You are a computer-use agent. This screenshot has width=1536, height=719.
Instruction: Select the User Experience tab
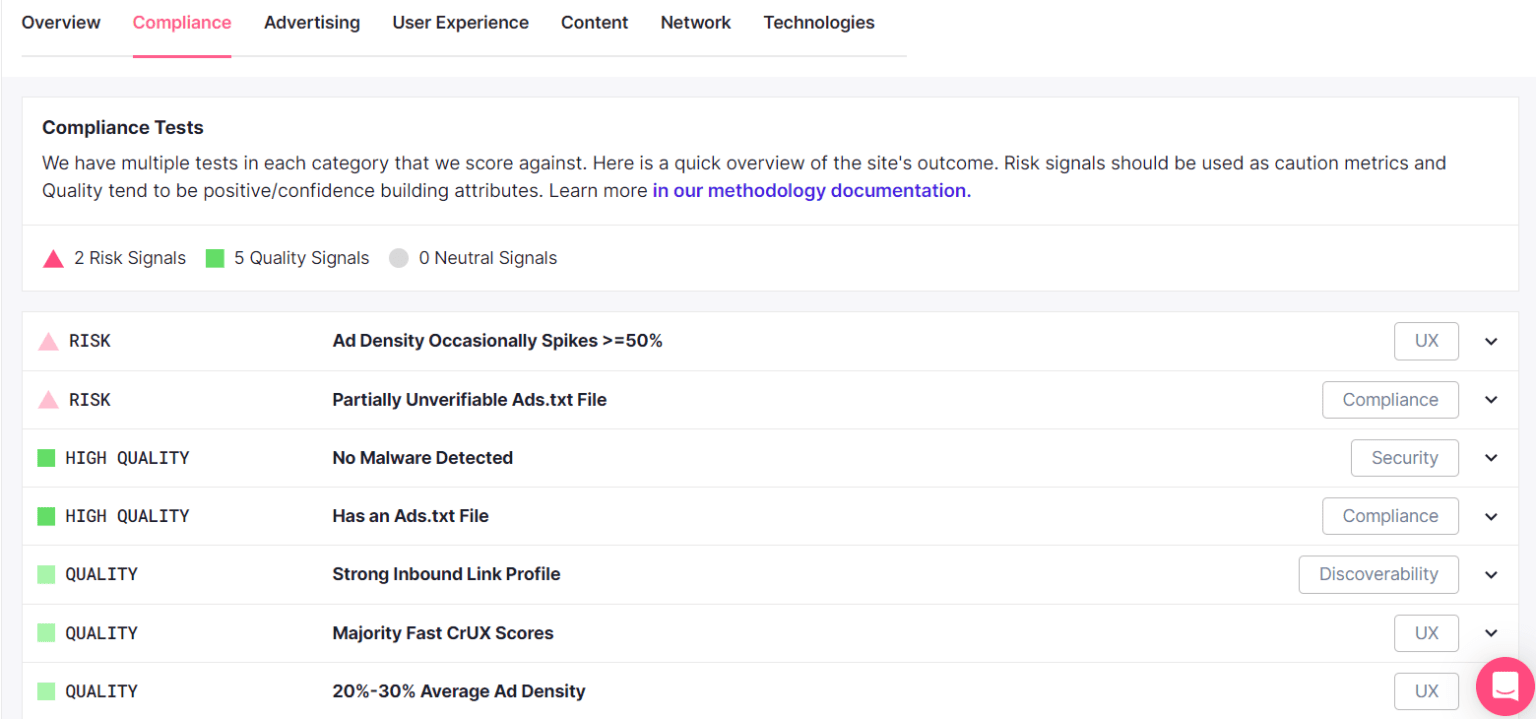point(460,22)
